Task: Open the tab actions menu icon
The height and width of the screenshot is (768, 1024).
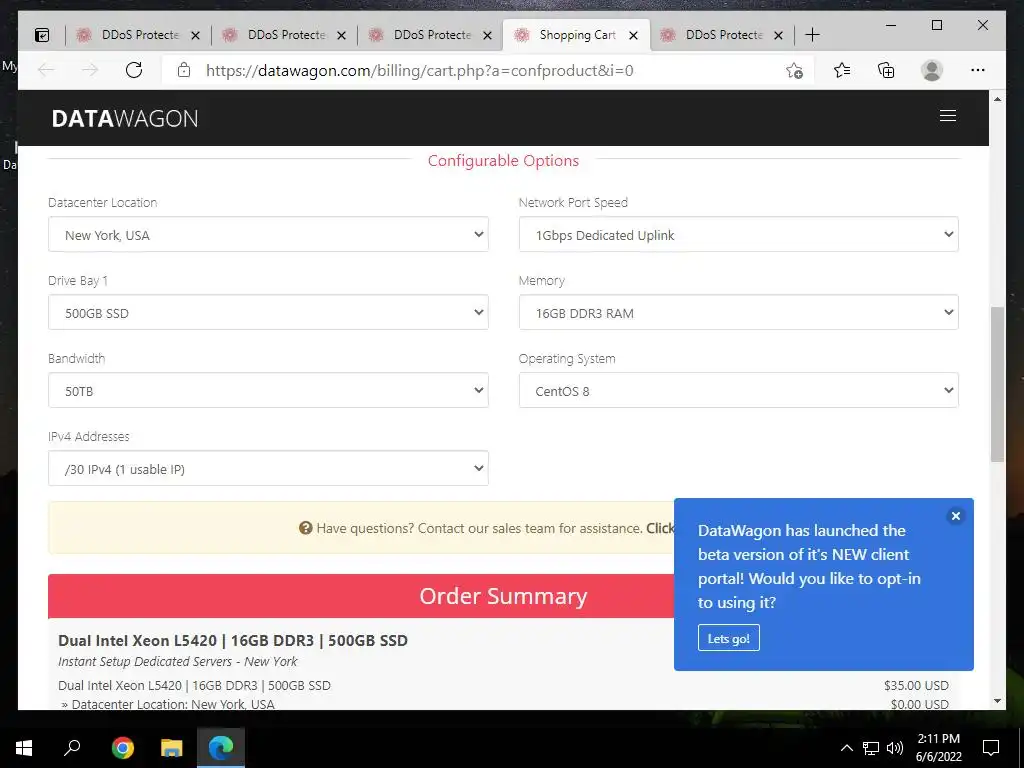Action: 42,35
